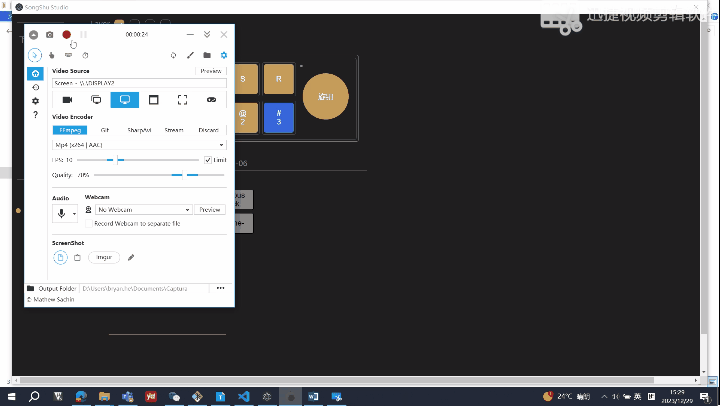Enable Record Webcam to separate file
This screenshot has height=406, width=720.
(x=89, y=224)
